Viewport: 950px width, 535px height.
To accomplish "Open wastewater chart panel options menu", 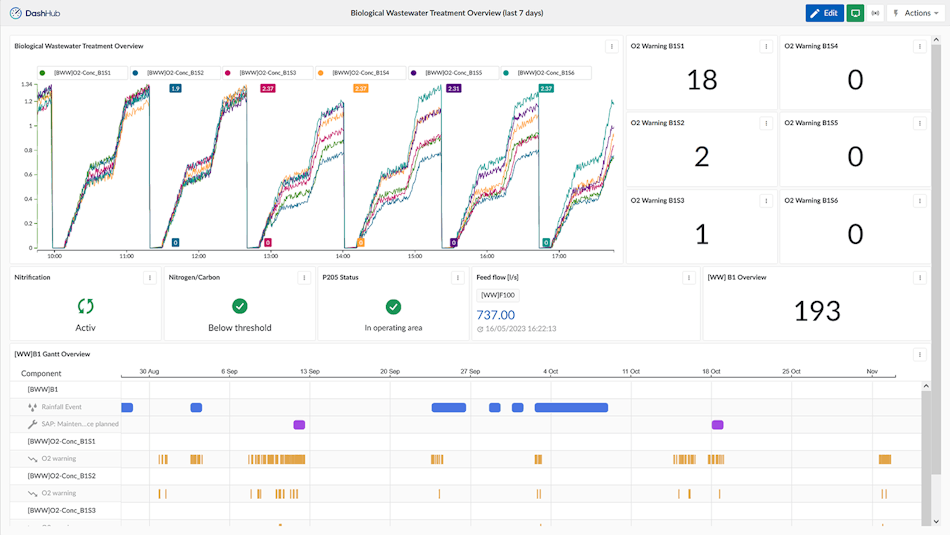I will pyautogui.click(x=612, y=46).
